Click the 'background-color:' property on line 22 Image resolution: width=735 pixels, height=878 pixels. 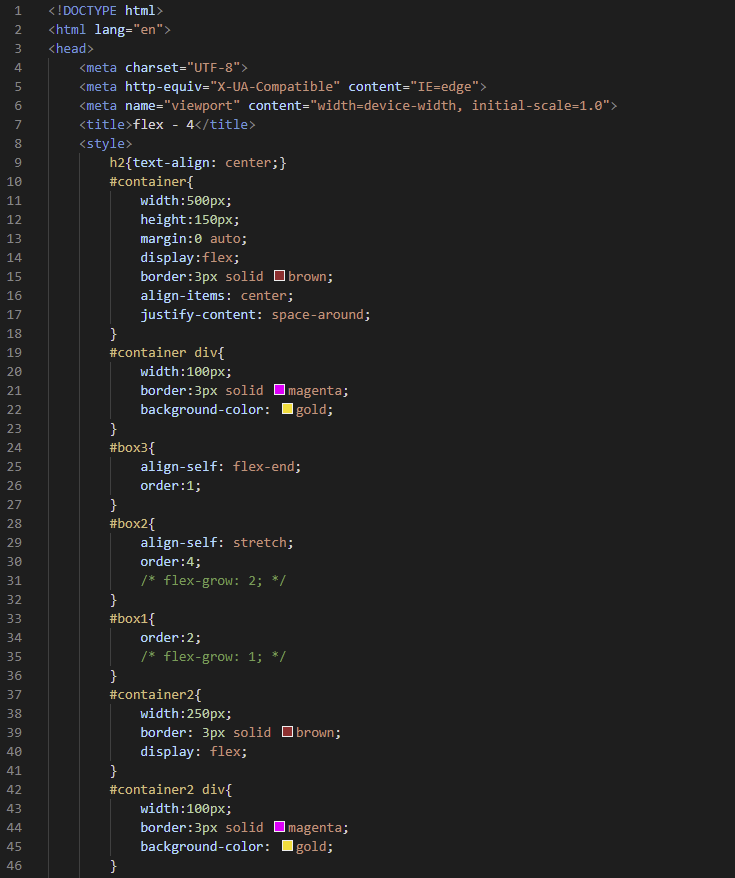click(205, 410)
